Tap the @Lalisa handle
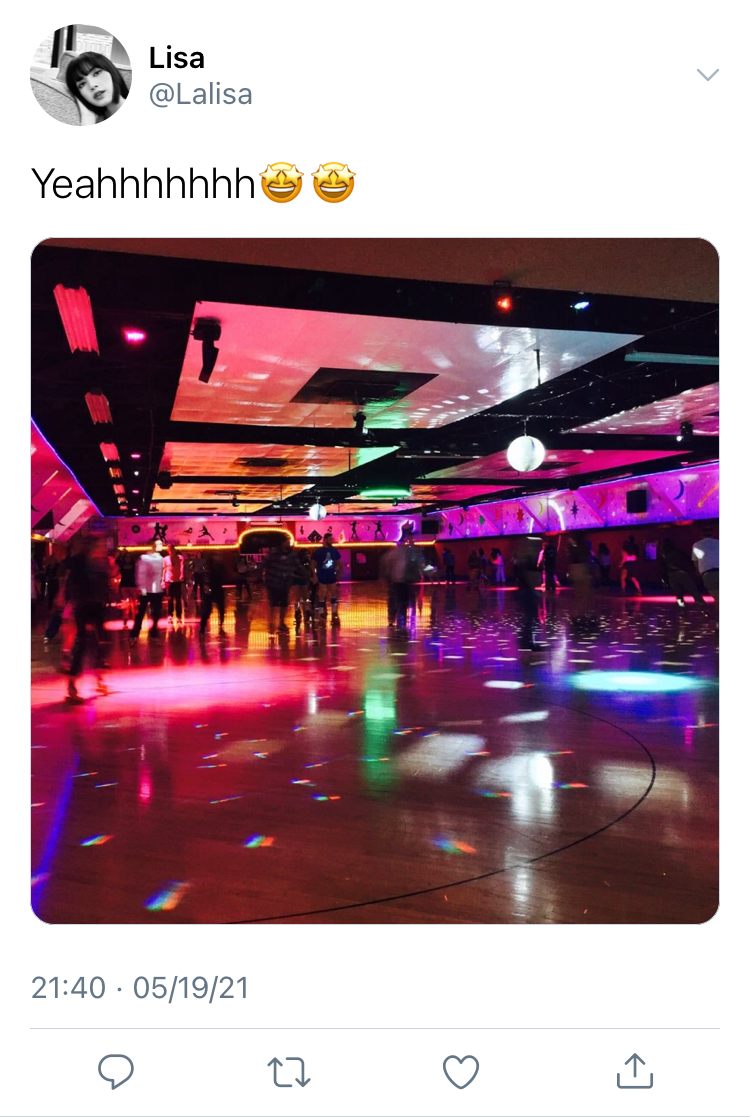This screenshot has height=1117, width=750. click(x=200, y=94)
